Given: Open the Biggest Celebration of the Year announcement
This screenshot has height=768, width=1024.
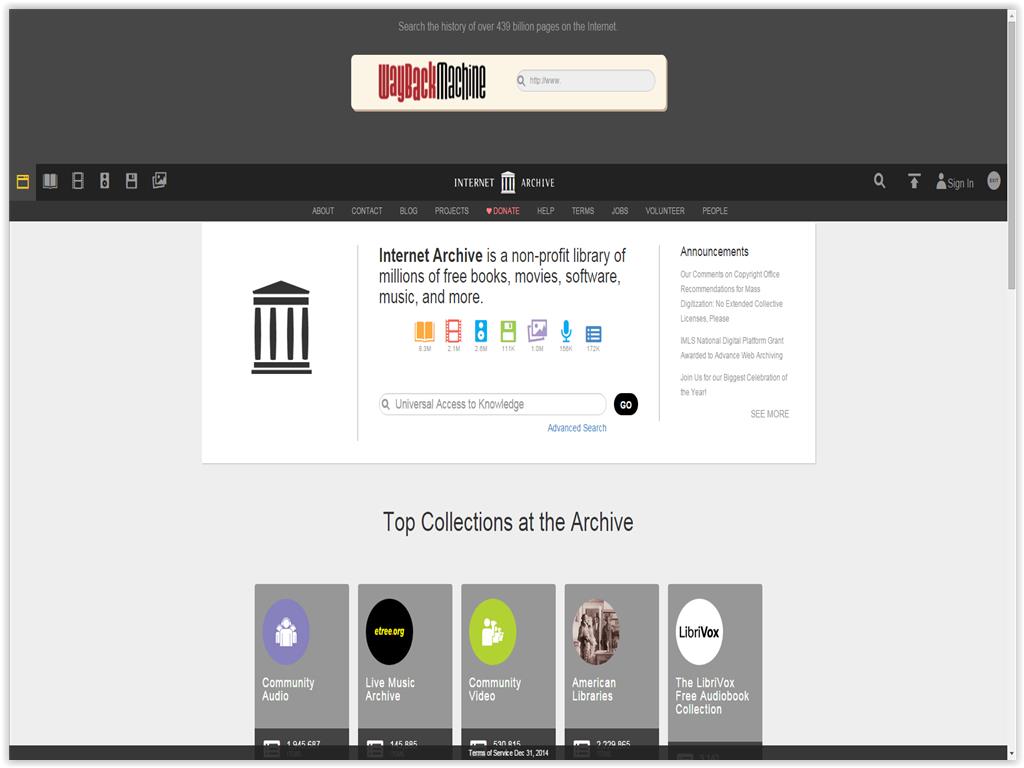Looking at the screenshot, I should point(734,385).
